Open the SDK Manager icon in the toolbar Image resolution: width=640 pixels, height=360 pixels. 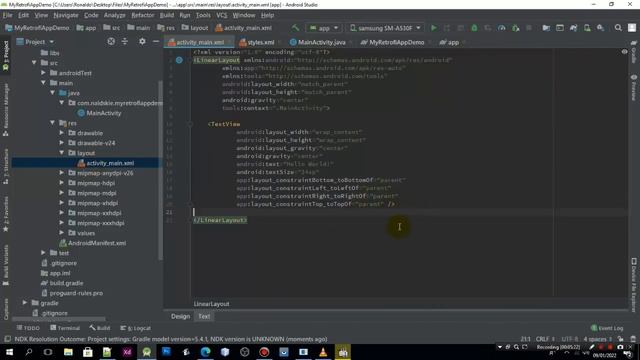[600, 28]
